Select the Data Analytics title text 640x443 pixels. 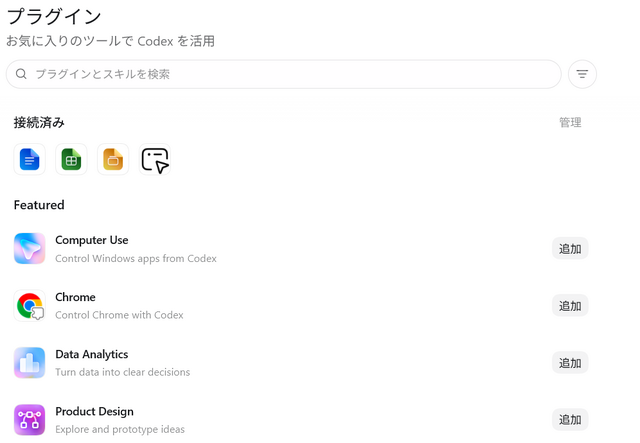coord(92,354)
